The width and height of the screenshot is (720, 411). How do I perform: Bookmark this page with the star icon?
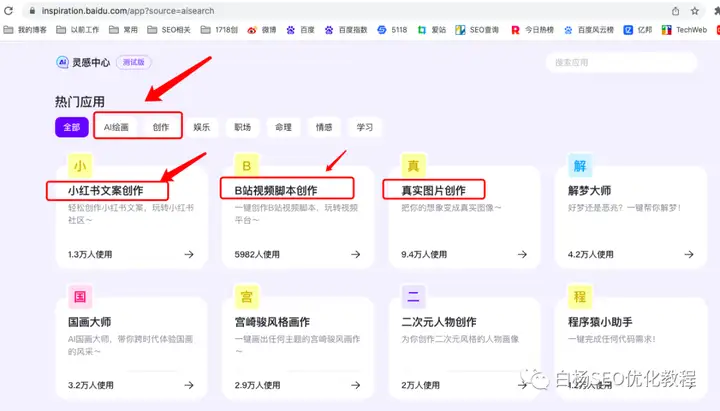(695, 11)
